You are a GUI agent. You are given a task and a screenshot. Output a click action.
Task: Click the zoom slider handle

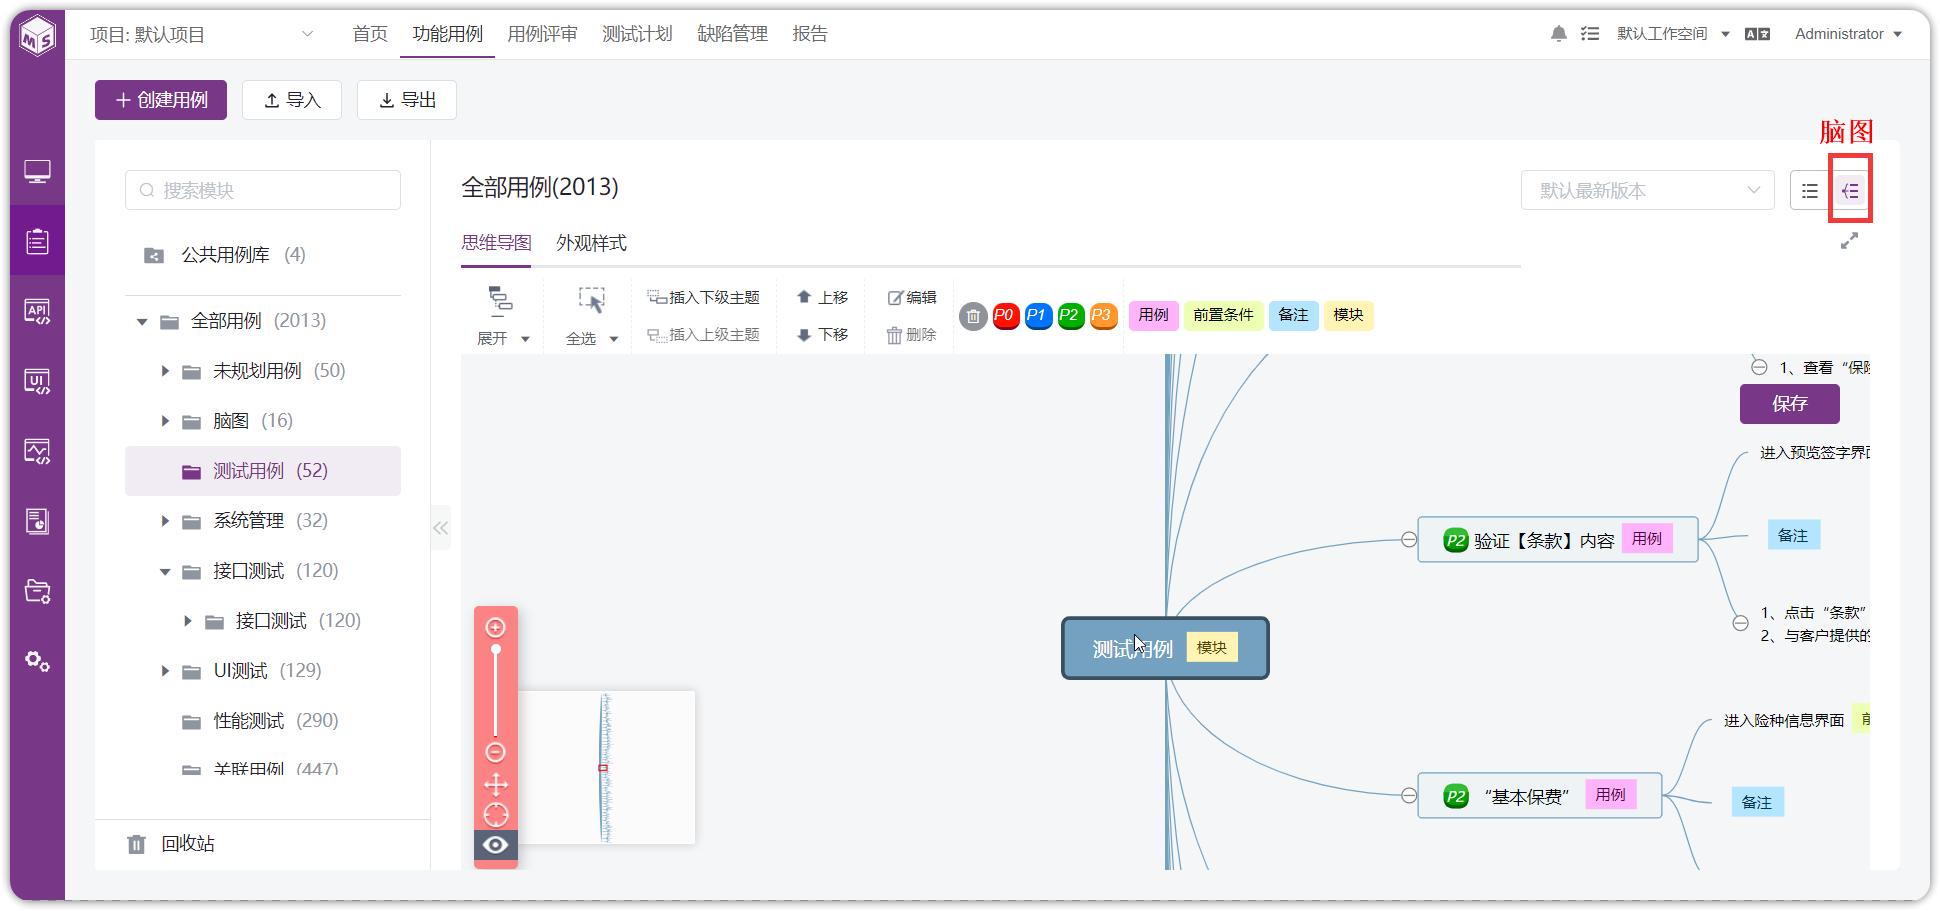click(x=495, y=650)
